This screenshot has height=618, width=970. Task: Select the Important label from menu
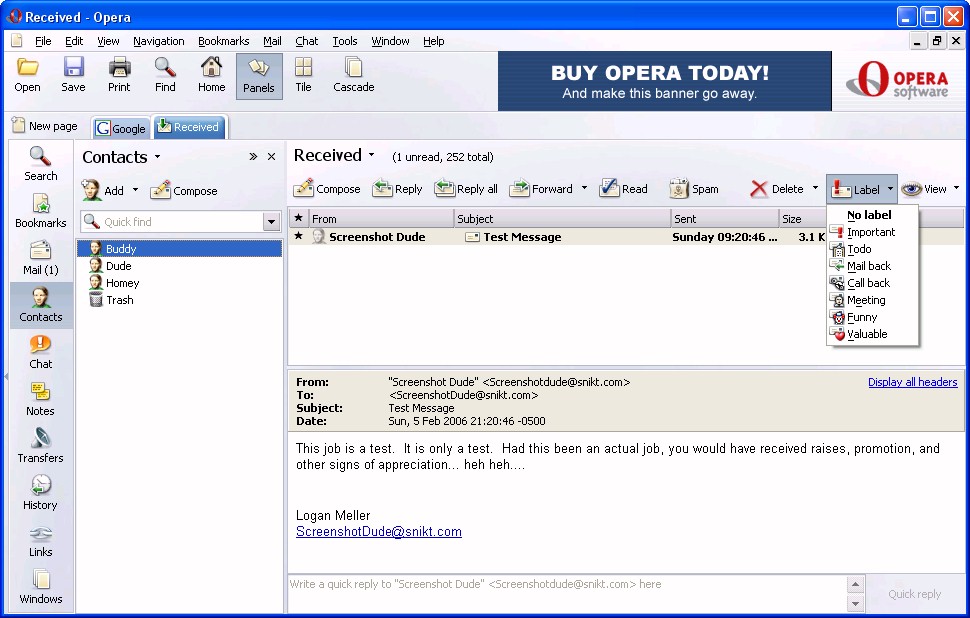click(870, 232)
